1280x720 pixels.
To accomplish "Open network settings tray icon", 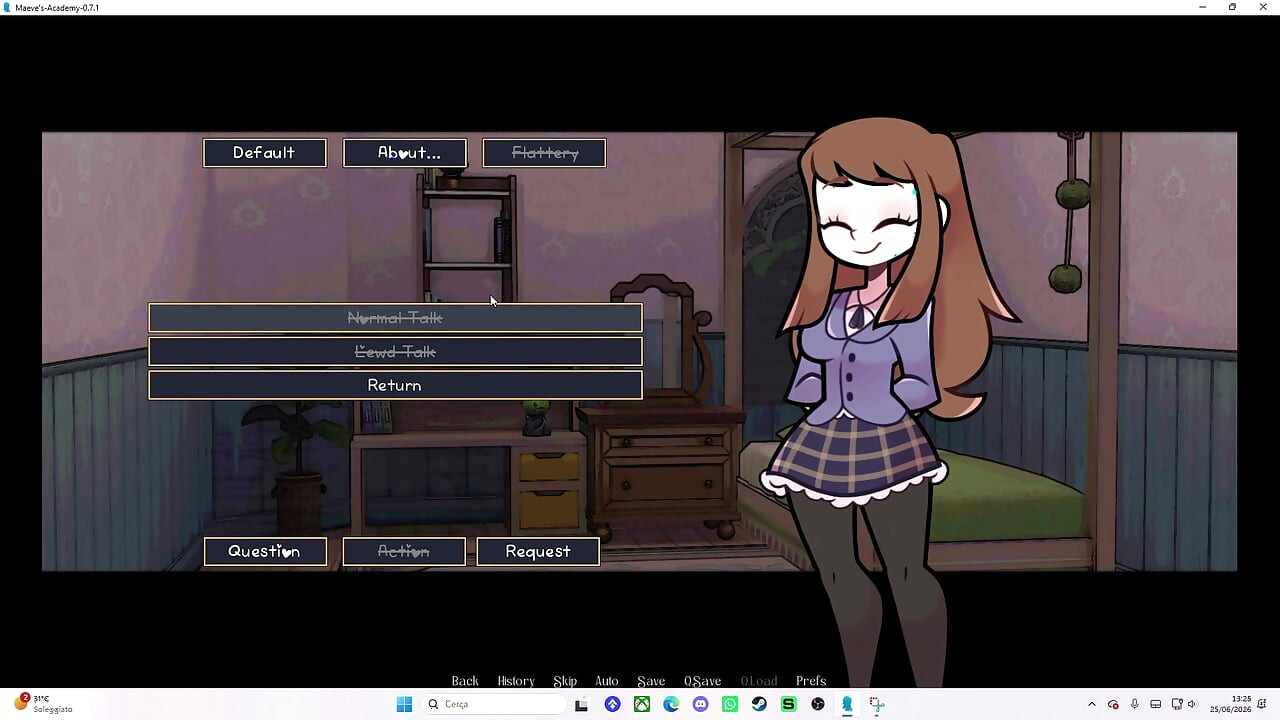I will (x=1177, y=704).
